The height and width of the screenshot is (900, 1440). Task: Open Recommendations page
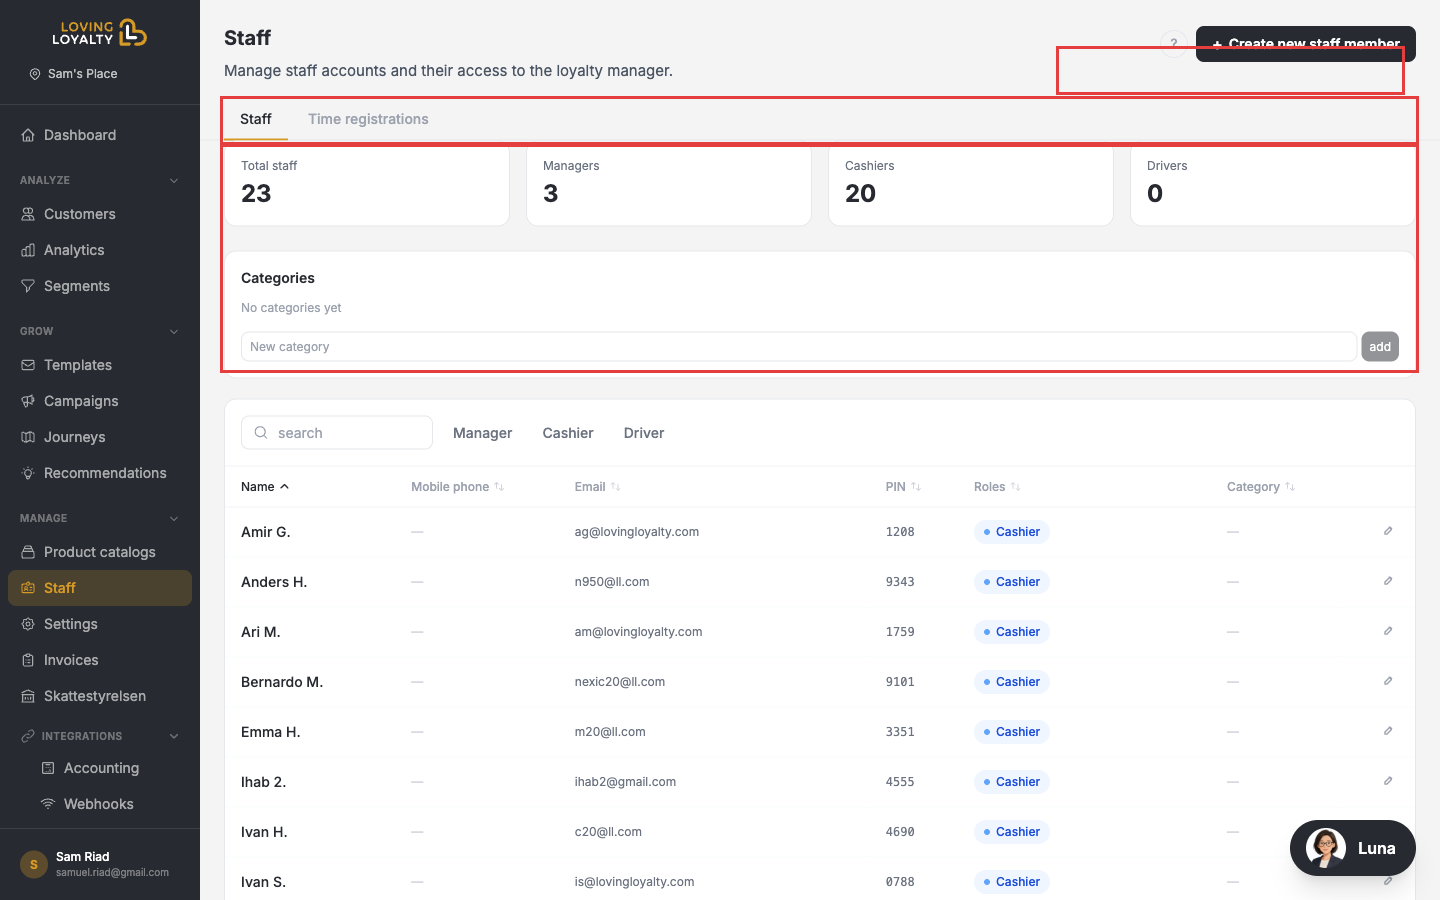[100, 473]
